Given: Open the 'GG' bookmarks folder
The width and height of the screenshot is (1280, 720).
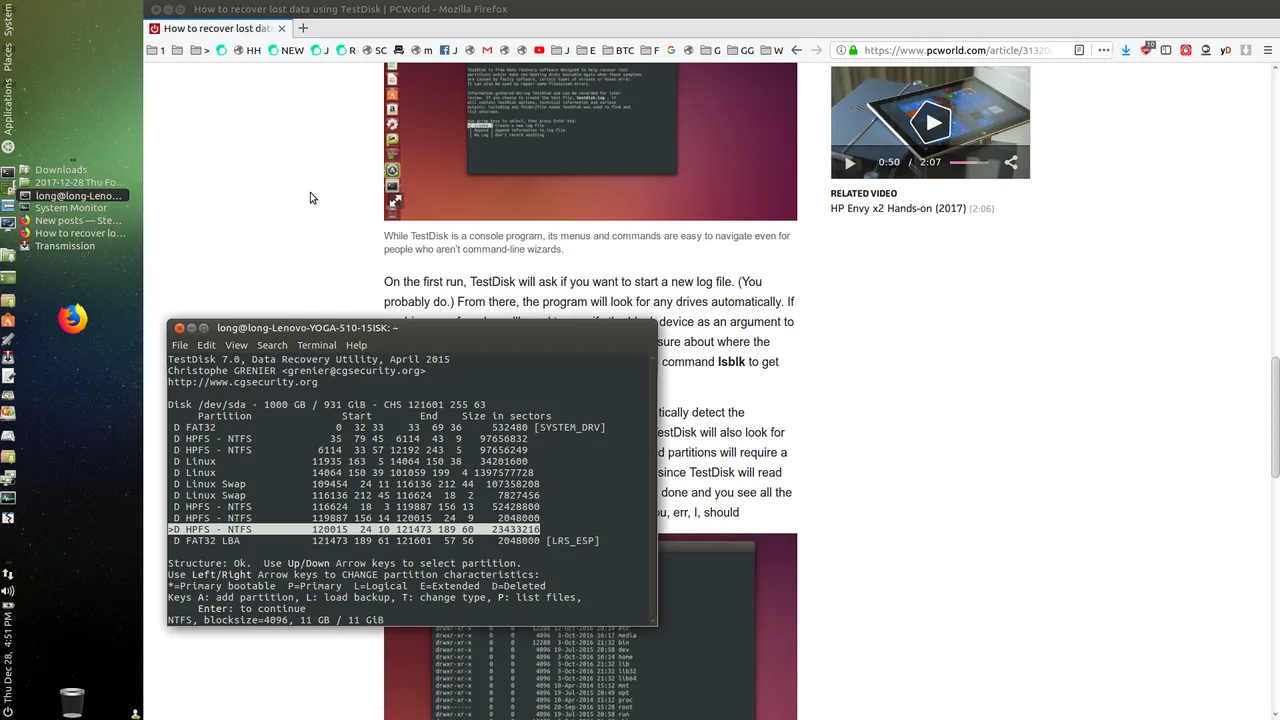Looking at the screenshot, I should (740, 50).
